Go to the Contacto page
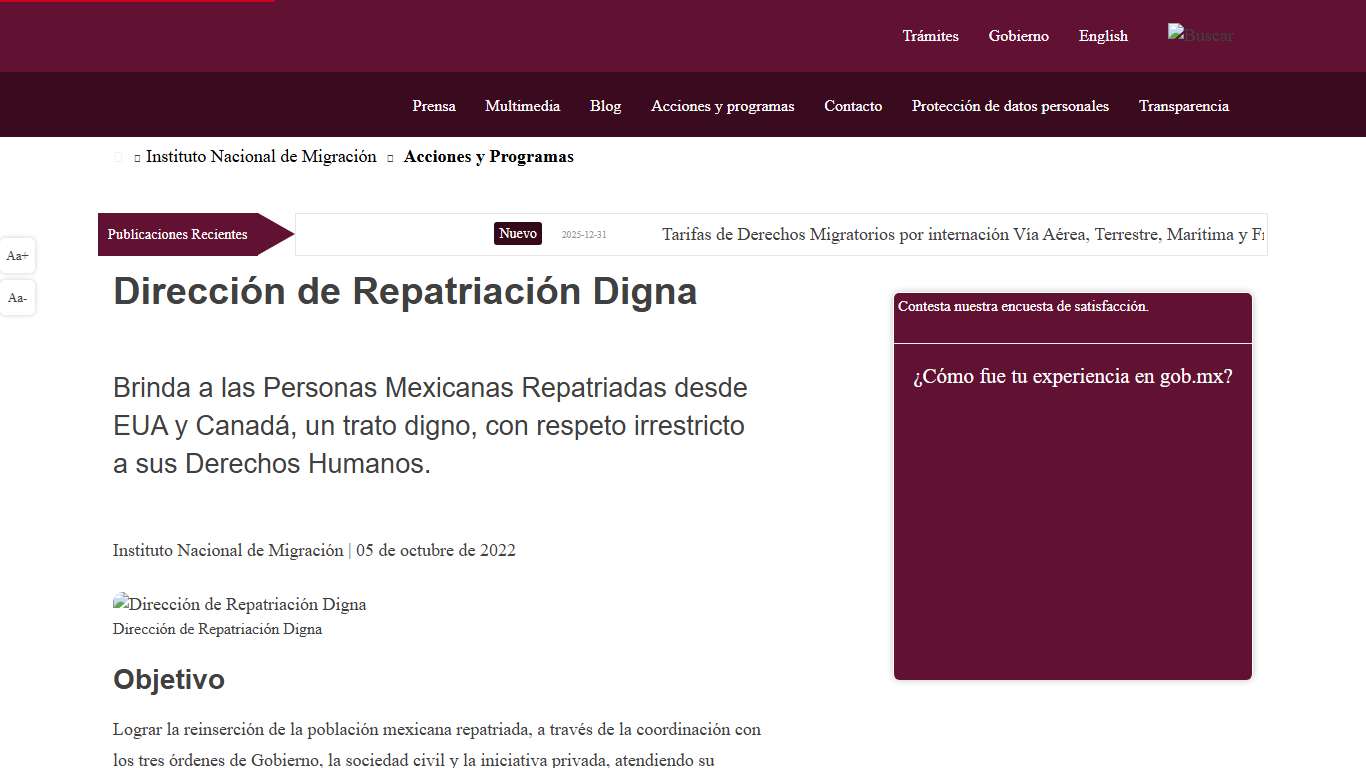 click(x=853, y=106)
